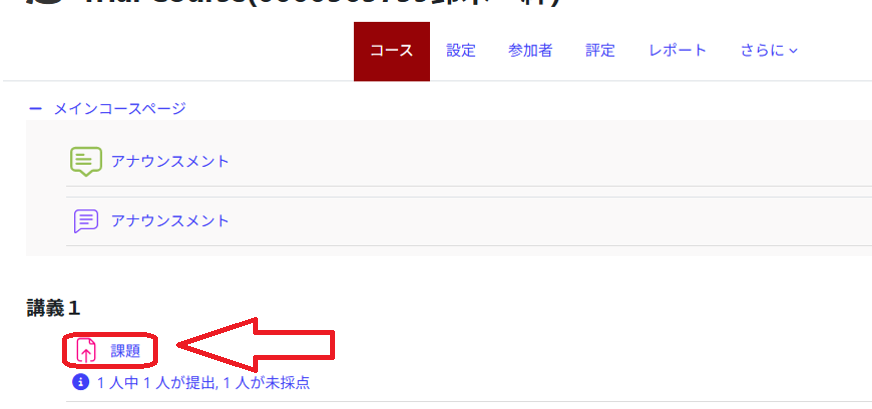872x409 pixels.
Task: Collapse section using minus icon before メインコースページ
Action: click(35, 109)
